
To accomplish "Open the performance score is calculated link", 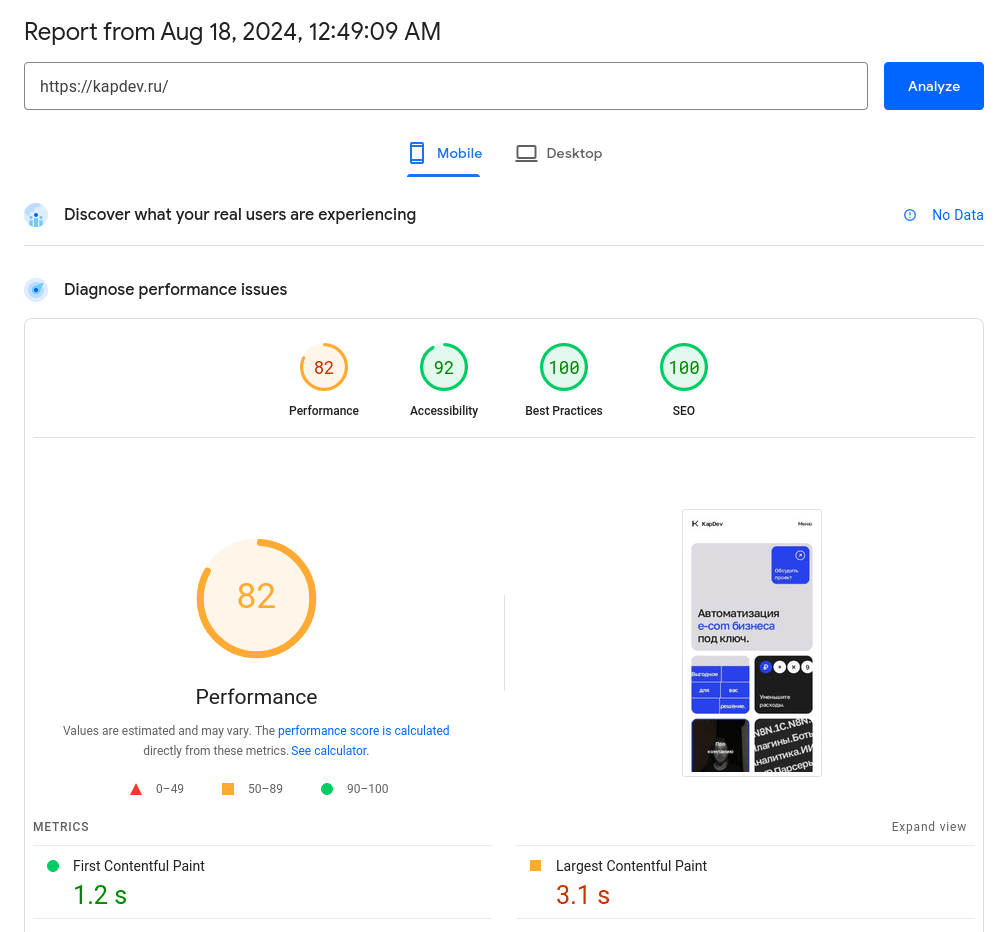I will click(364, 731).
